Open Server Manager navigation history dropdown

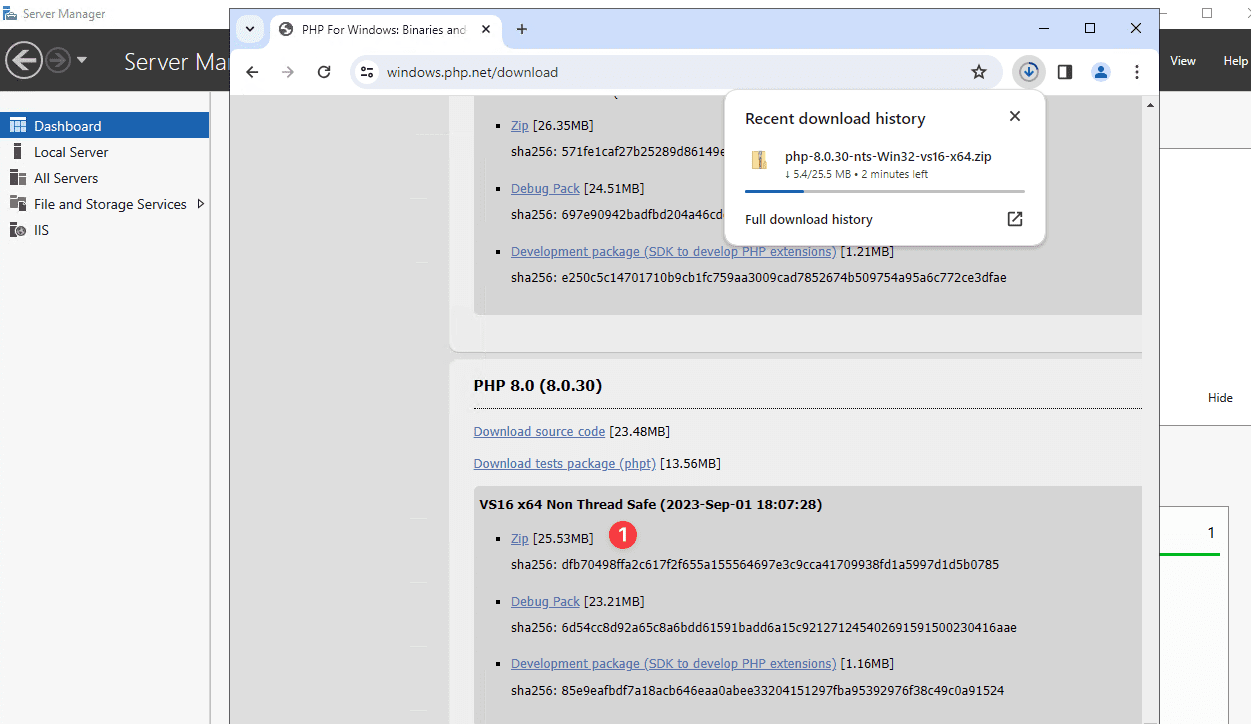(82, 61)
